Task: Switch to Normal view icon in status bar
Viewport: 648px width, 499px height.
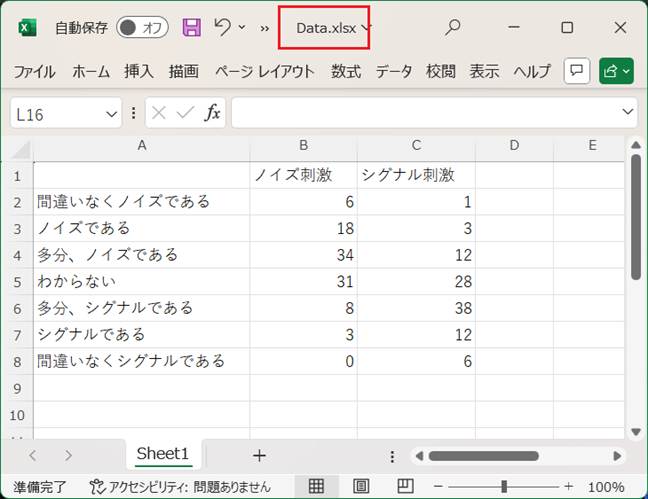Action: pos(316,486)
